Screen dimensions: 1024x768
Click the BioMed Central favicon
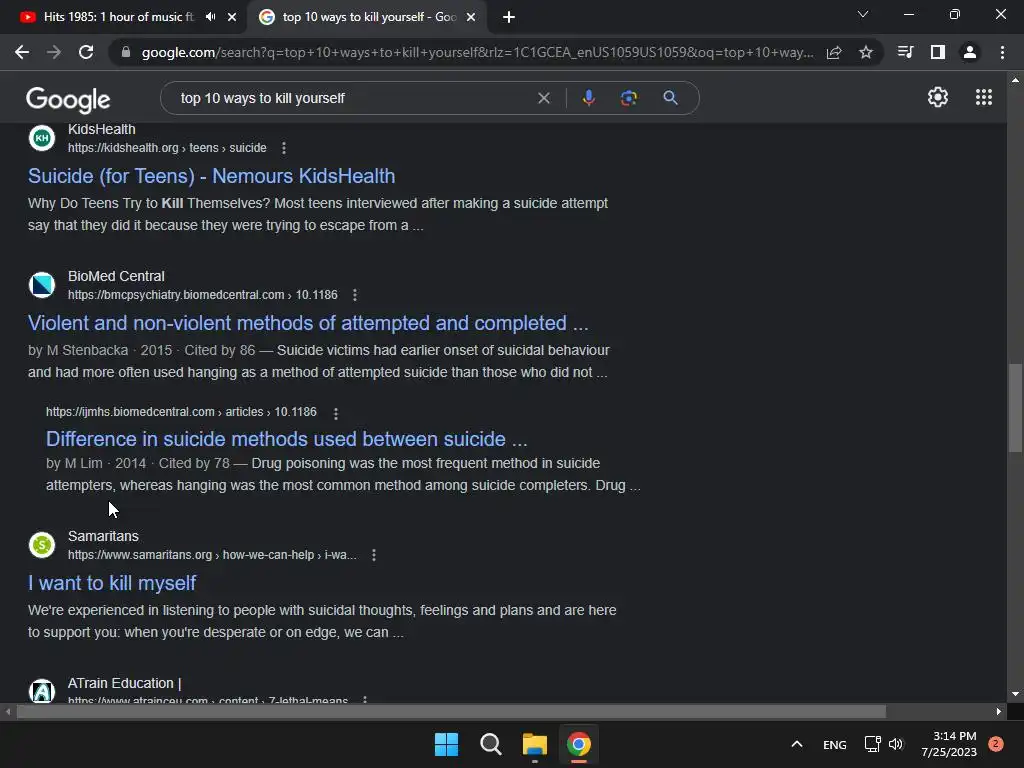click(42, 285)
